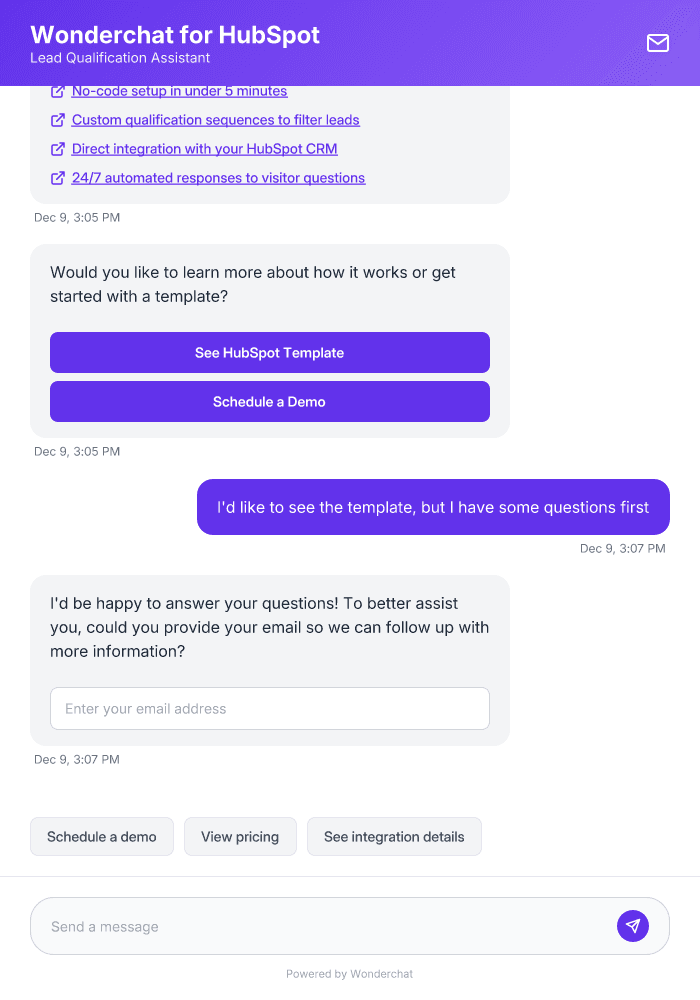Open "No-code setup in under 5 minutes" link

179,91
